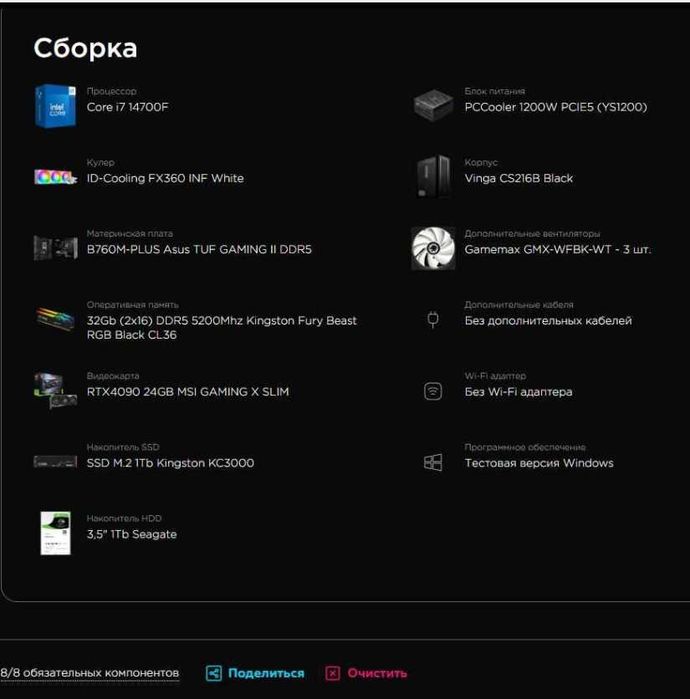The width and height of the screenshot is (690, 699).
Task: Click the Seagate HDD image
Action: [x=55, y=533]
